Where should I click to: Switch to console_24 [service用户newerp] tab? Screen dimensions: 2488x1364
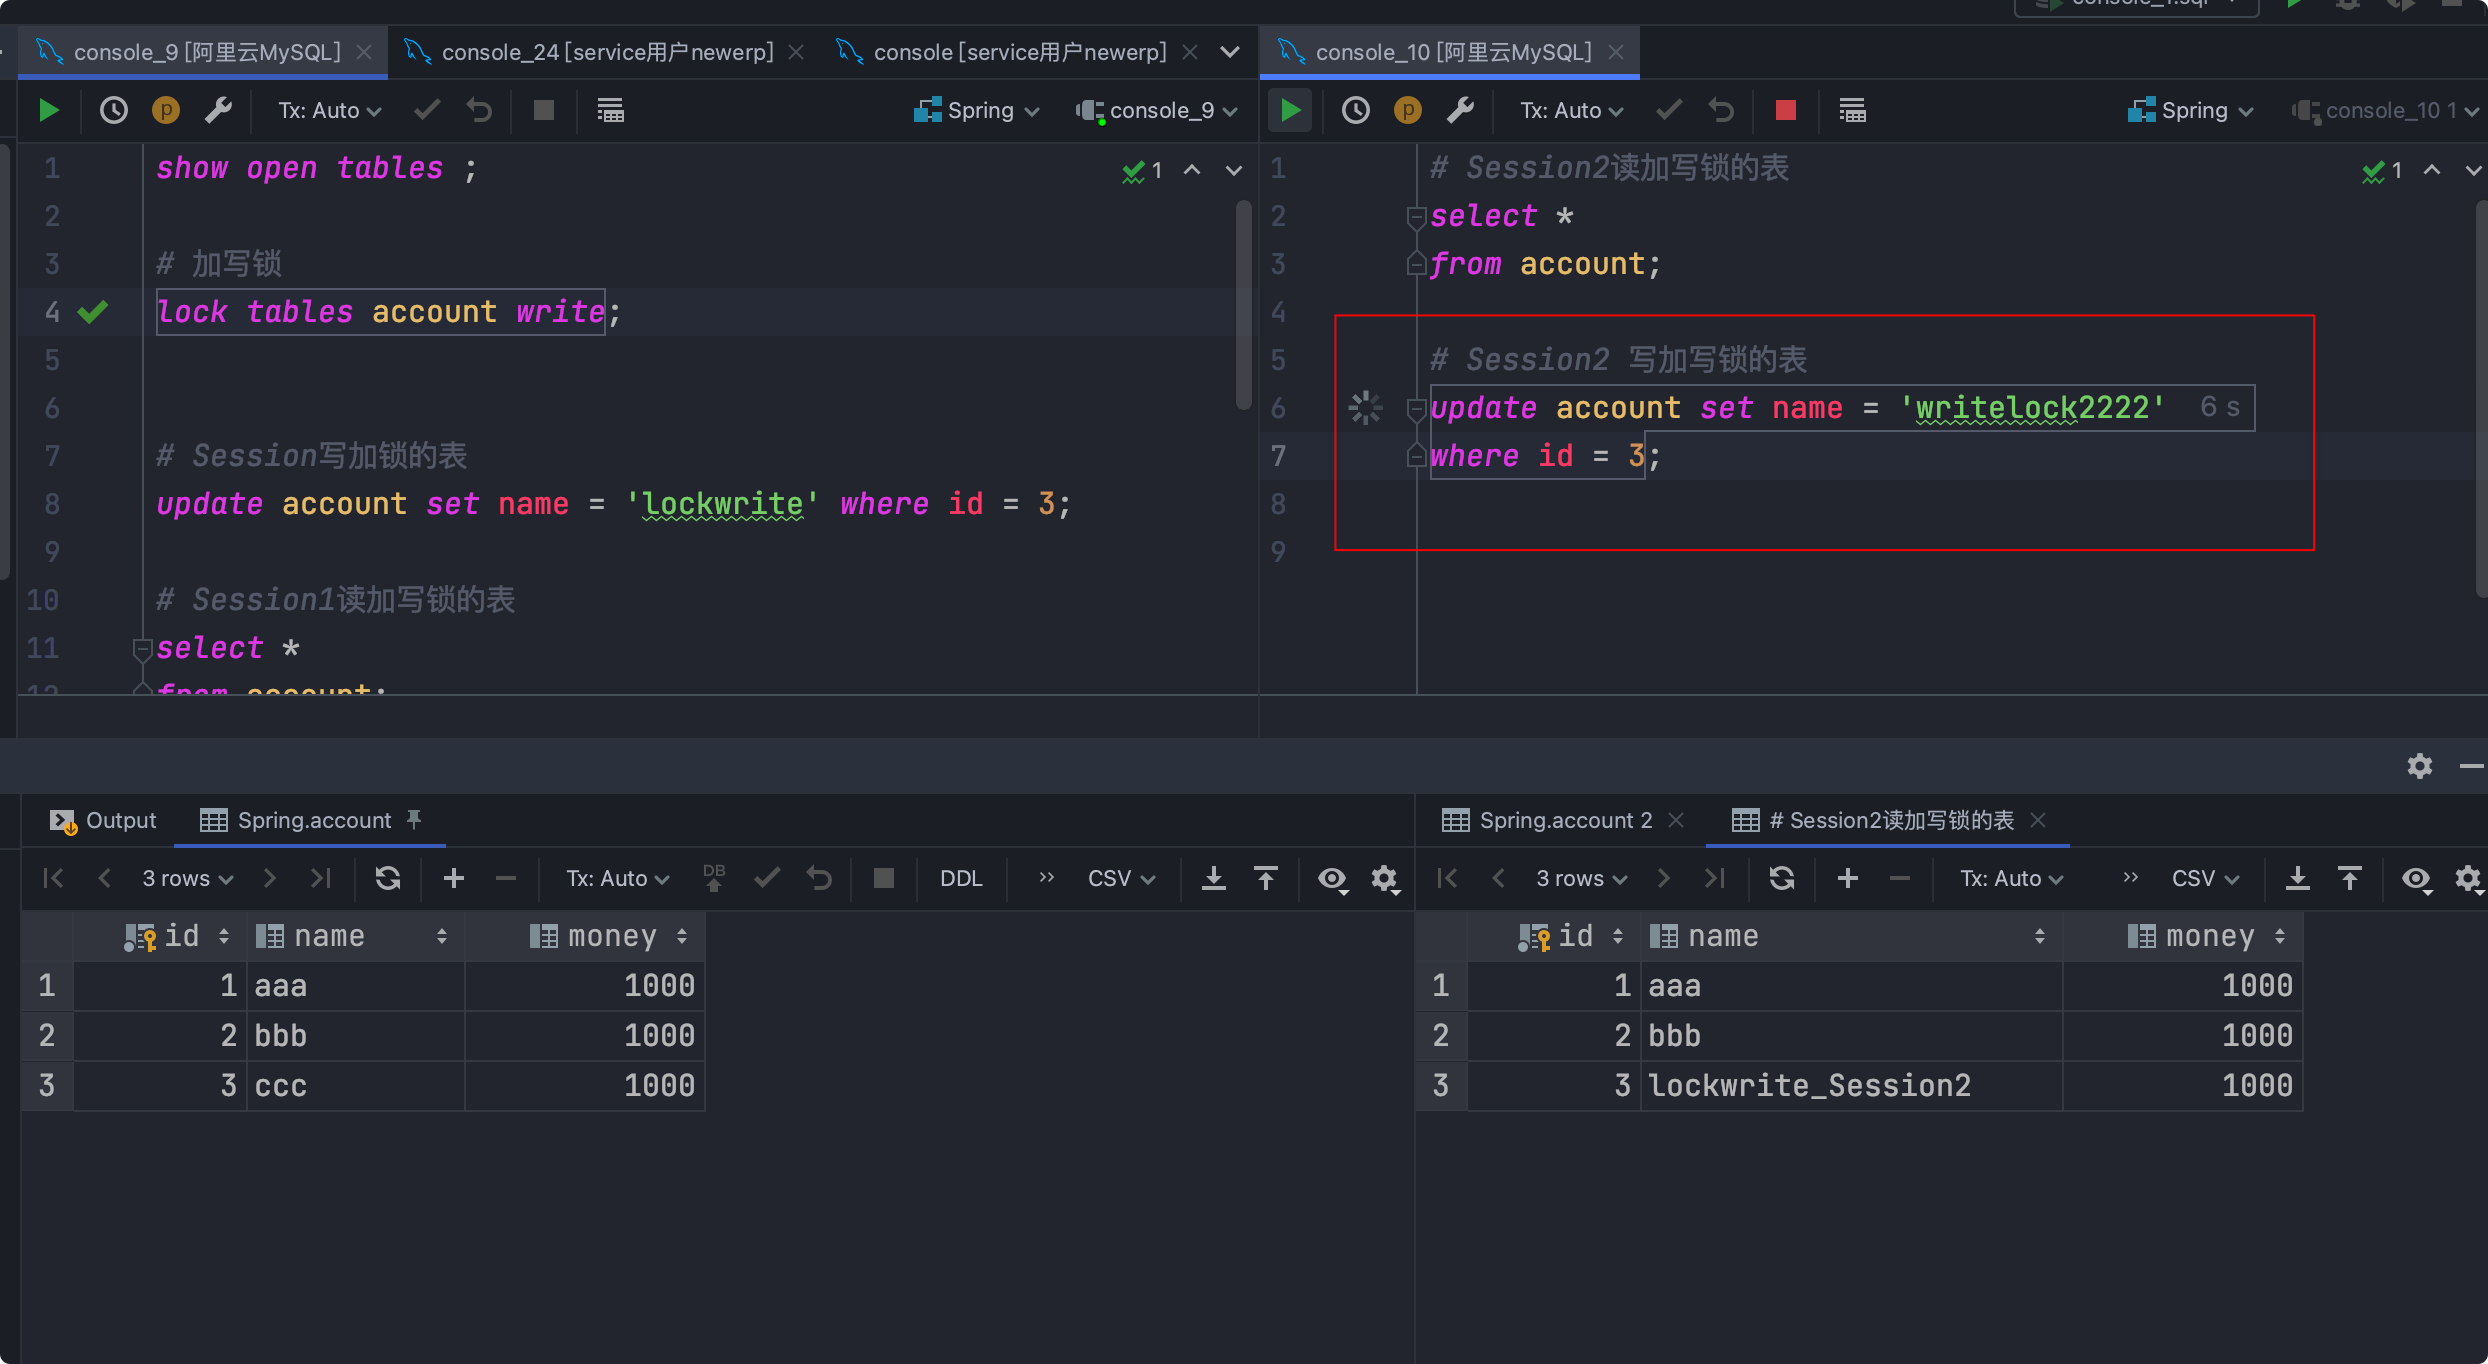pos(606,52)
